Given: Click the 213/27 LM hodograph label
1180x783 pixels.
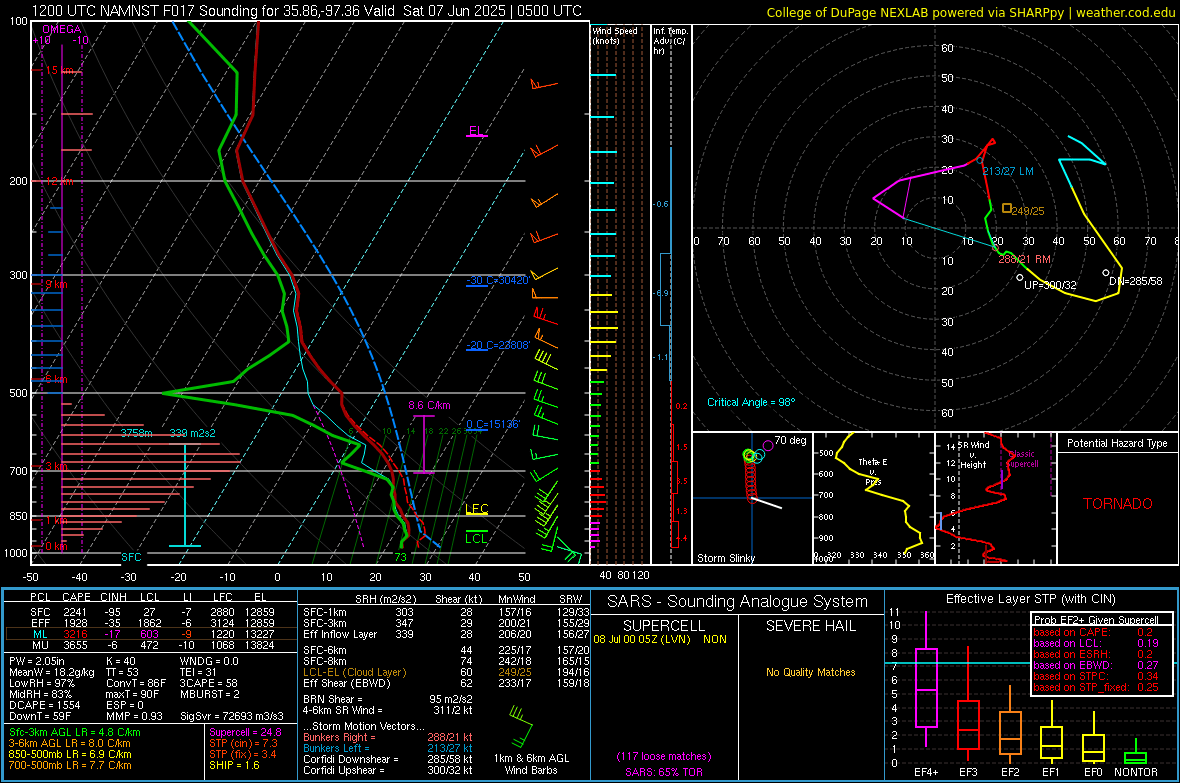Looking at the screenshot, I should pos(1008,171).
